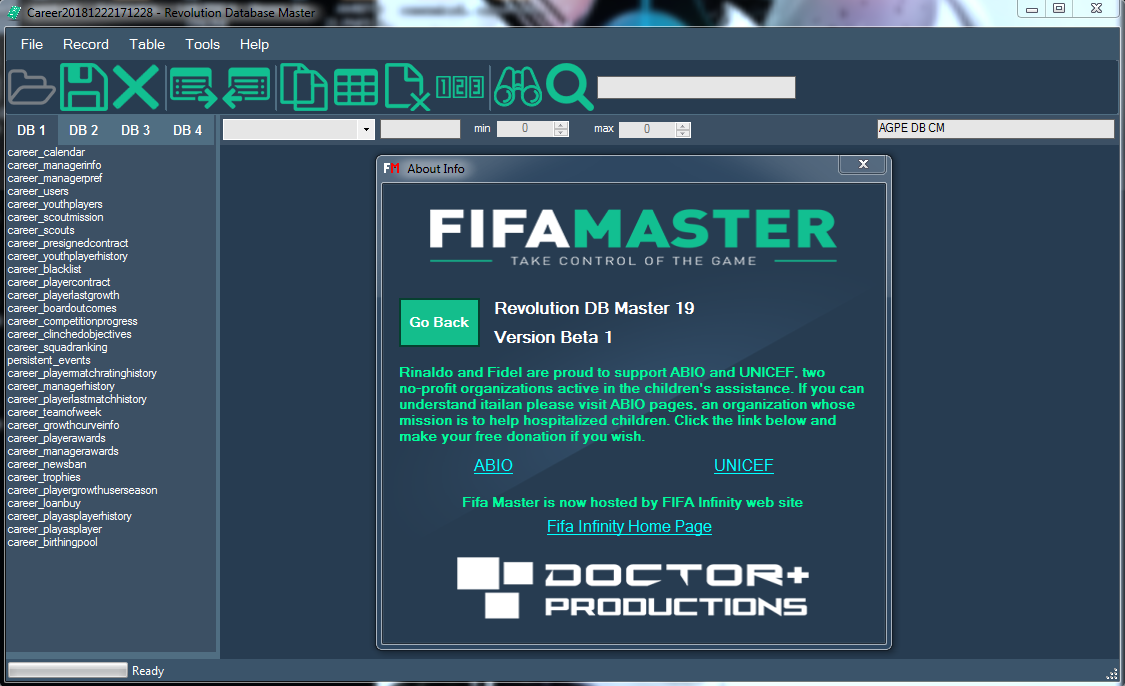This screenshot has height=686, width=1125.
Task: Click the 123 numbering toolbar icon
Action: tap(460, 87)
